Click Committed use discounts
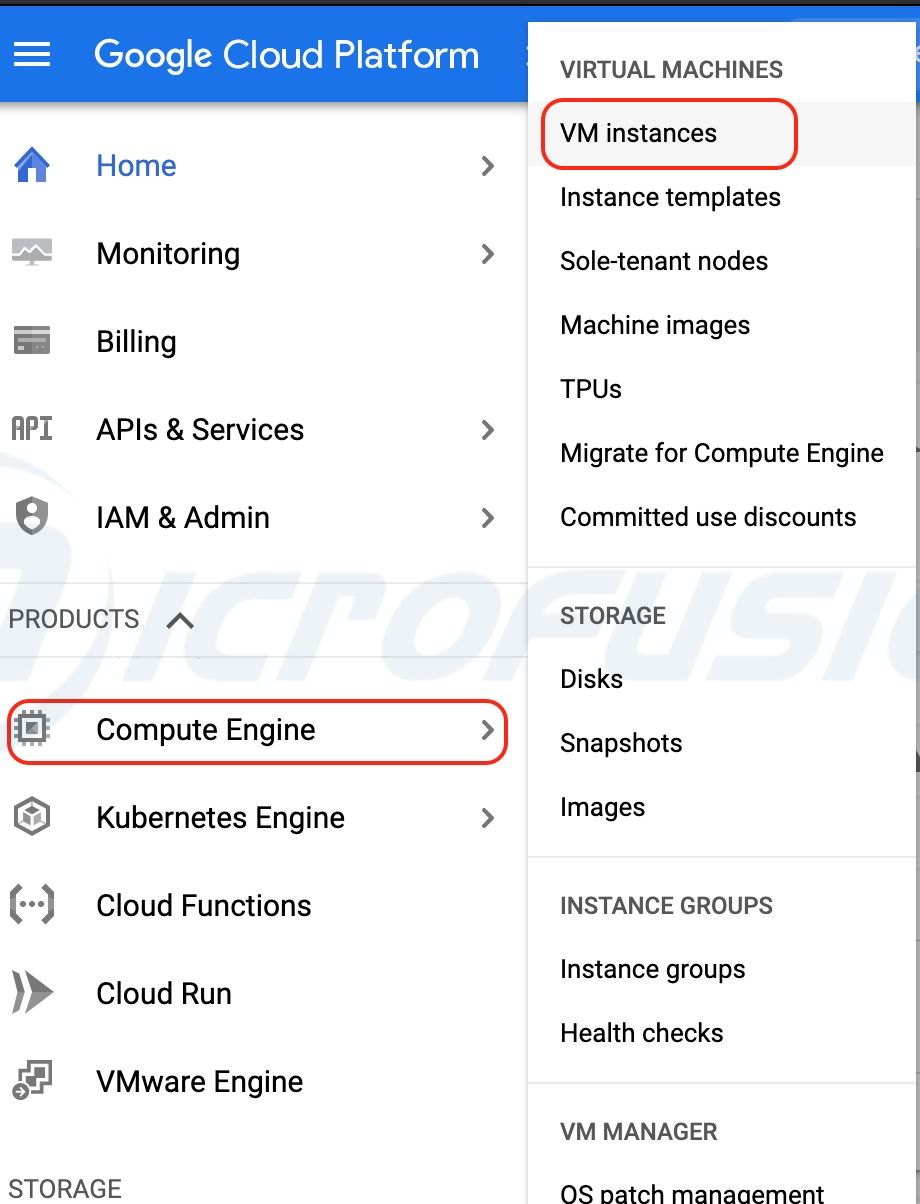 pyautogui.click(x=708, y=517)
